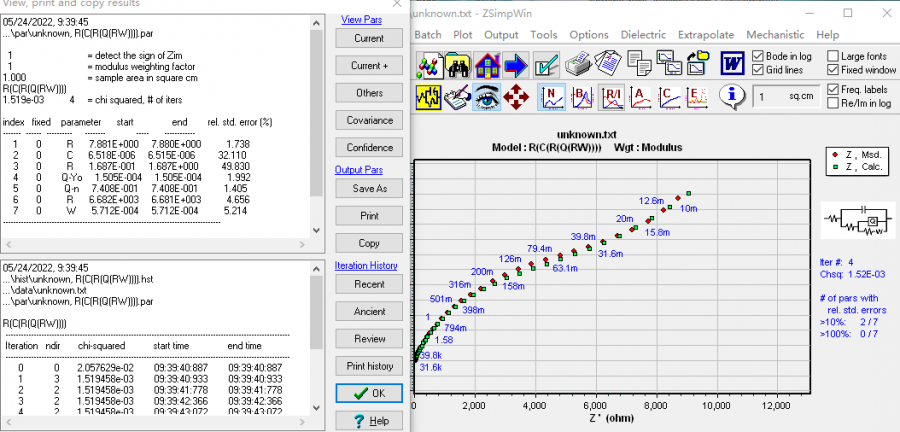Open the Extrapolate menu
Image resolution: width=900 pixels, height=432 pixels.
[703, 34]
